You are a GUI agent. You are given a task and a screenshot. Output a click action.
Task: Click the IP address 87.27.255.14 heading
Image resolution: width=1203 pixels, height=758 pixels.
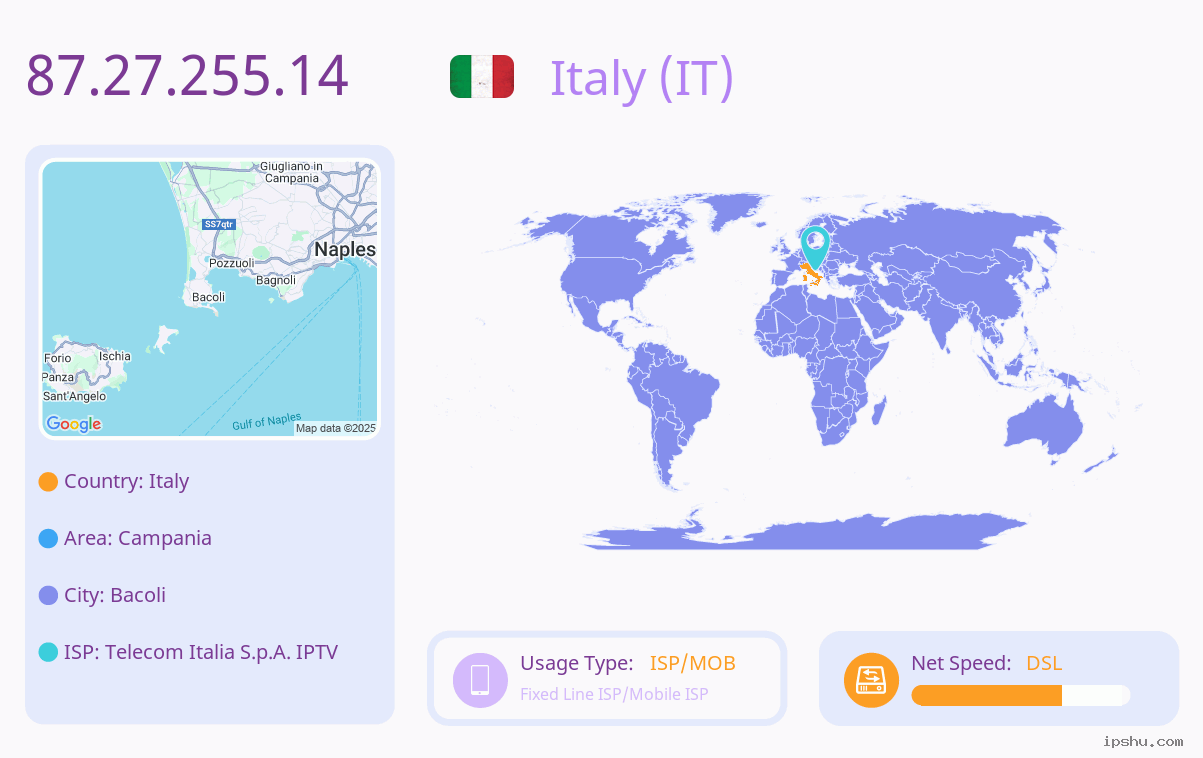point(187,75)
